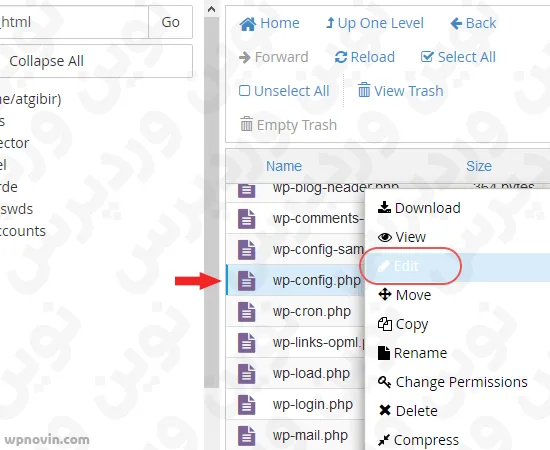Select the wp-comments- file name
Screen dimensions: 550x450
click(x=318, y=219)
